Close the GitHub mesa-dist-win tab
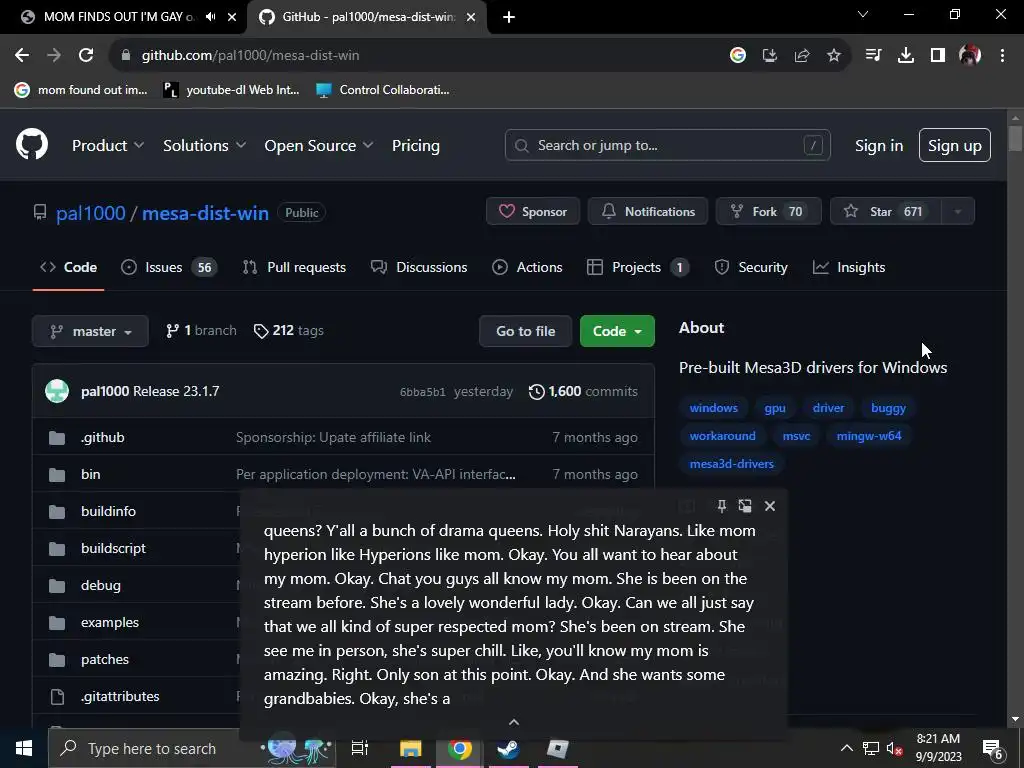Screen dimensions: 1024x768 (471, 17)
